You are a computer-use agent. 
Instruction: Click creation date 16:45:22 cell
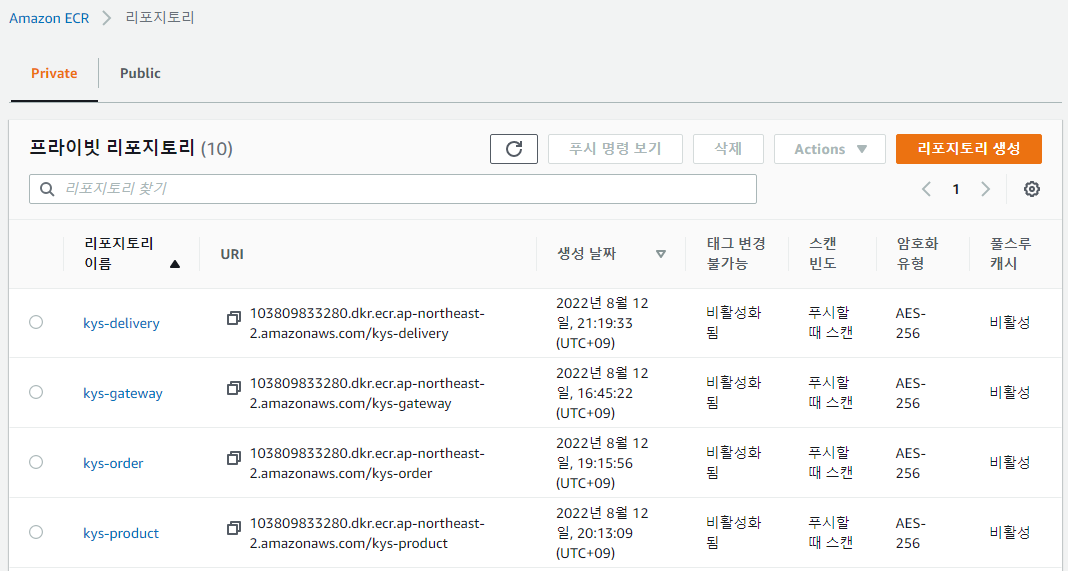pos(602,393)
